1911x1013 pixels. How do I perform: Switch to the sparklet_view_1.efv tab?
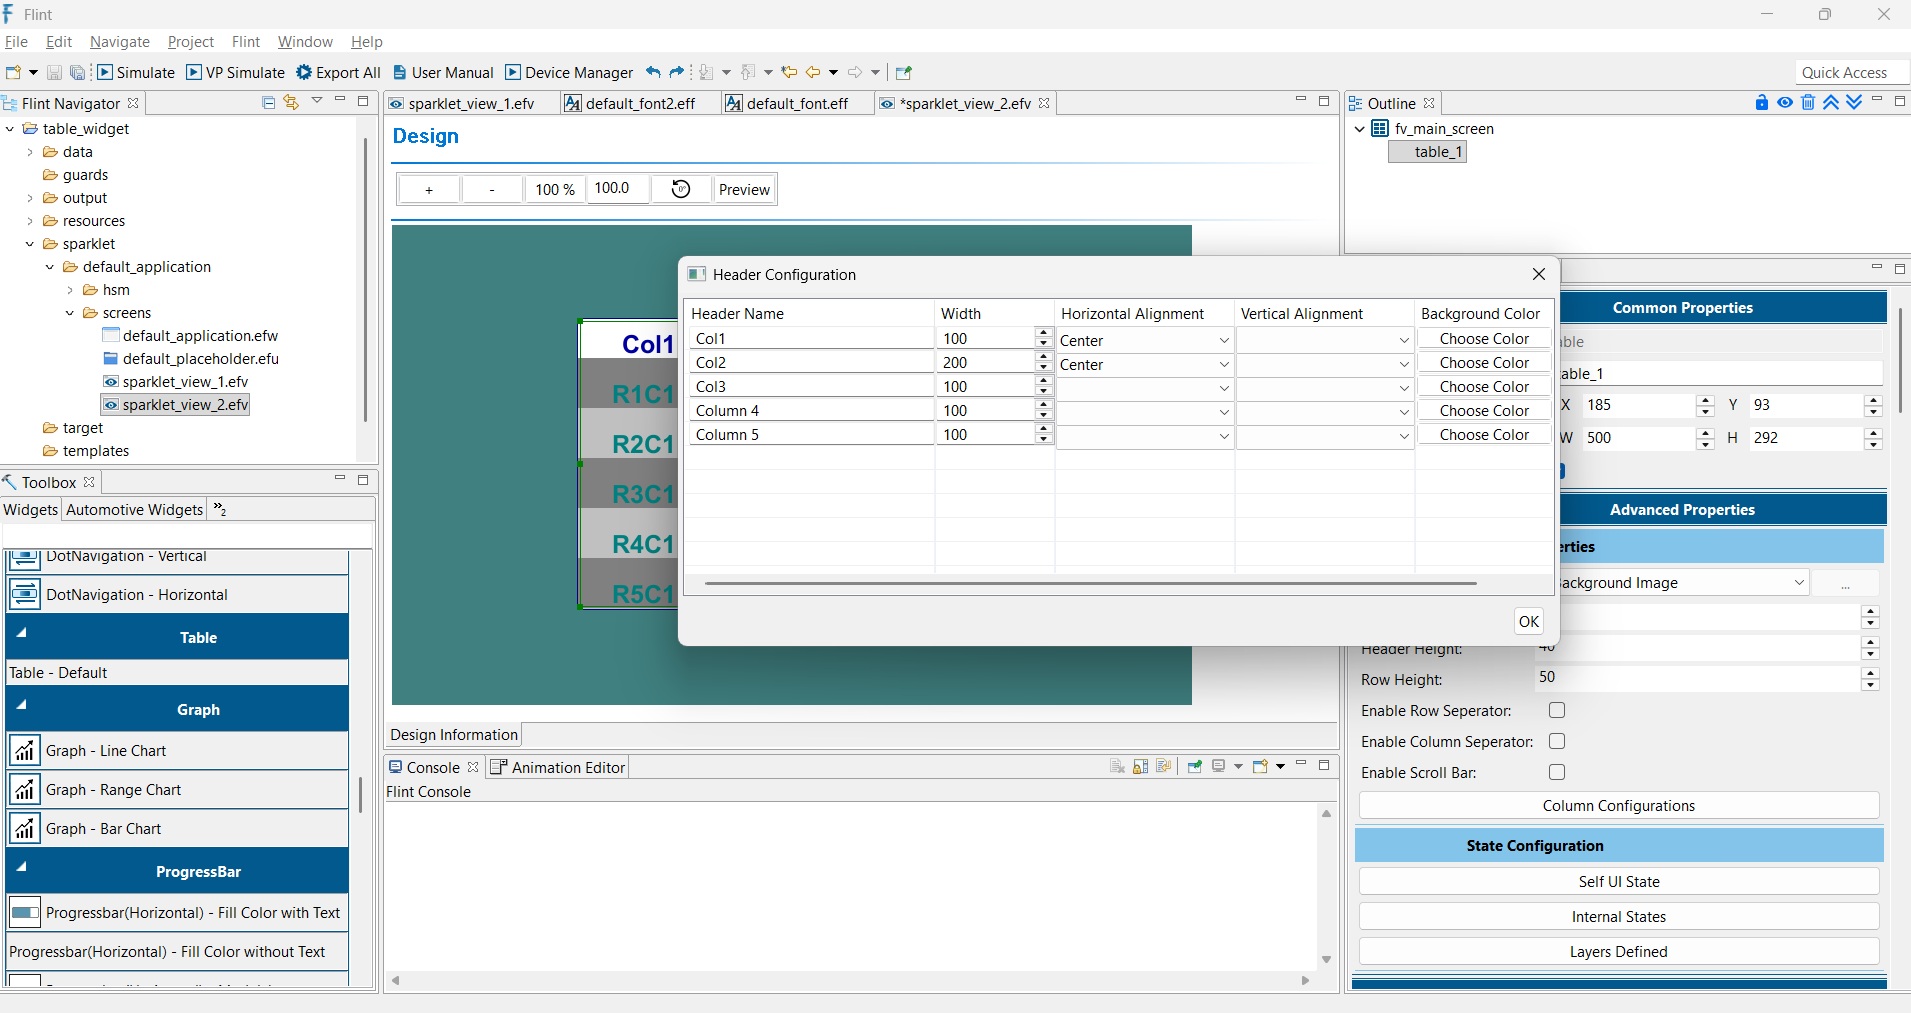coord(470,103)
